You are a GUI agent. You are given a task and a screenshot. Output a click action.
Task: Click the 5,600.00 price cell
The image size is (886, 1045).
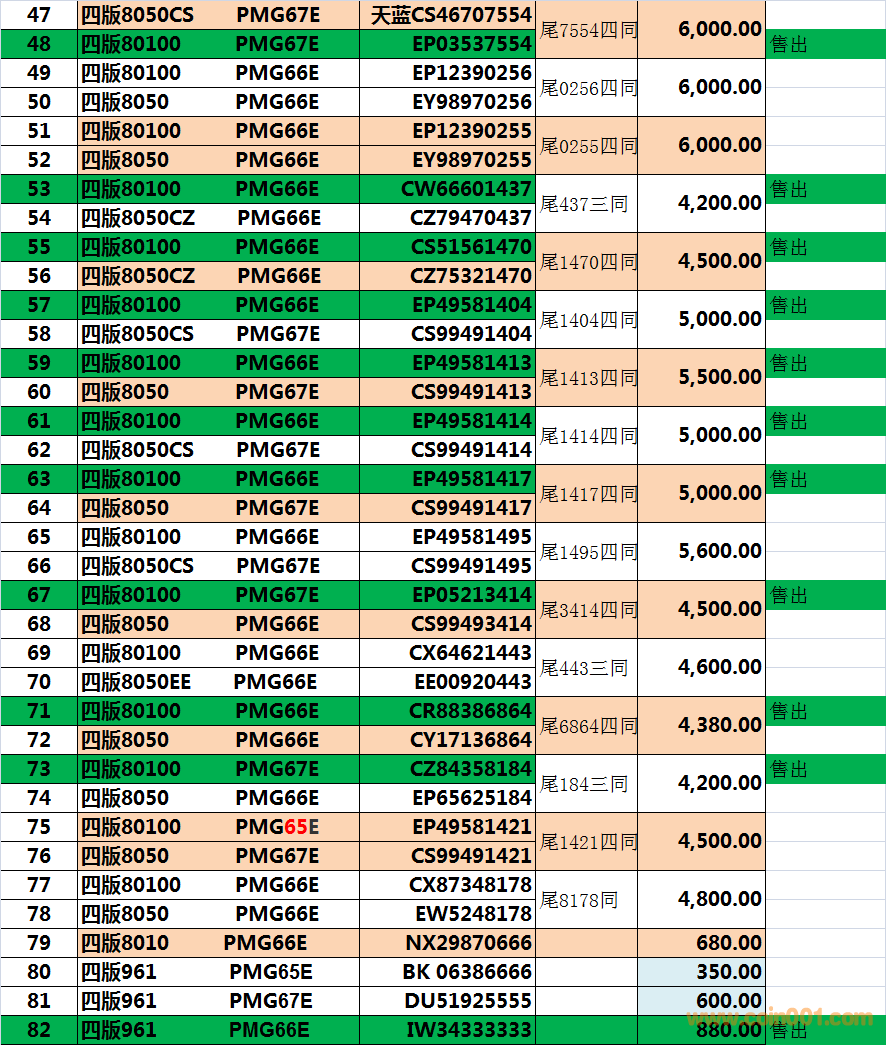701,551
